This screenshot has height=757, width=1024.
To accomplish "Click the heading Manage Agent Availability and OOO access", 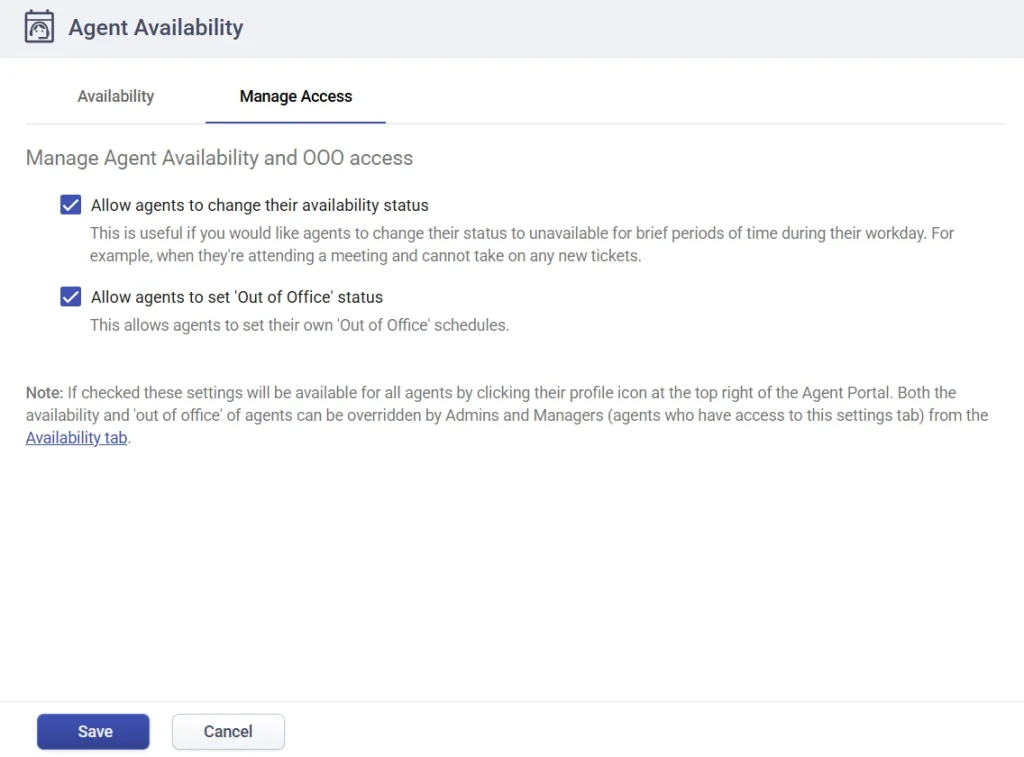I will pyautogui.click(x=219, y=158).
